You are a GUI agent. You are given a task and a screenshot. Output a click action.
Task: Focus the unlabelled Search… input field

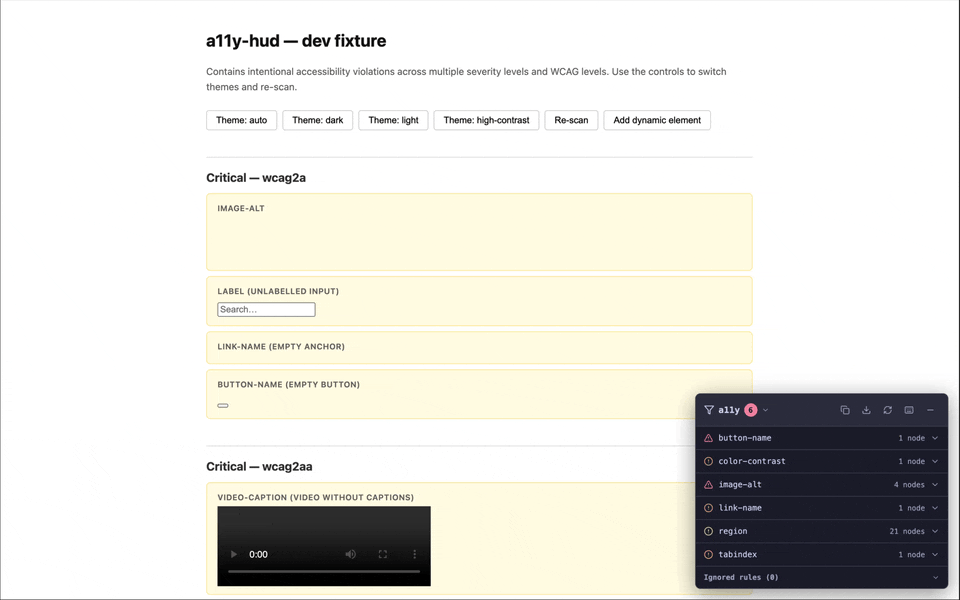tap(266, 310)
